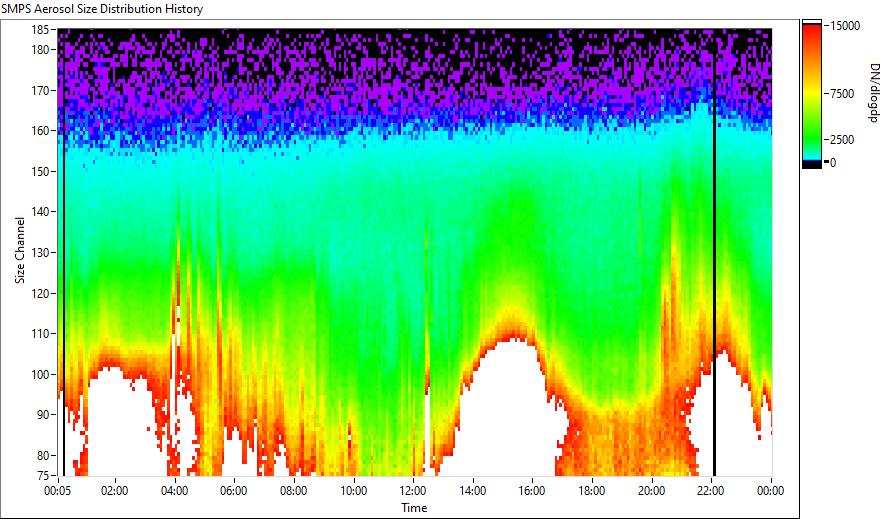Click the 02:00 time axis label

coord(114,491)
